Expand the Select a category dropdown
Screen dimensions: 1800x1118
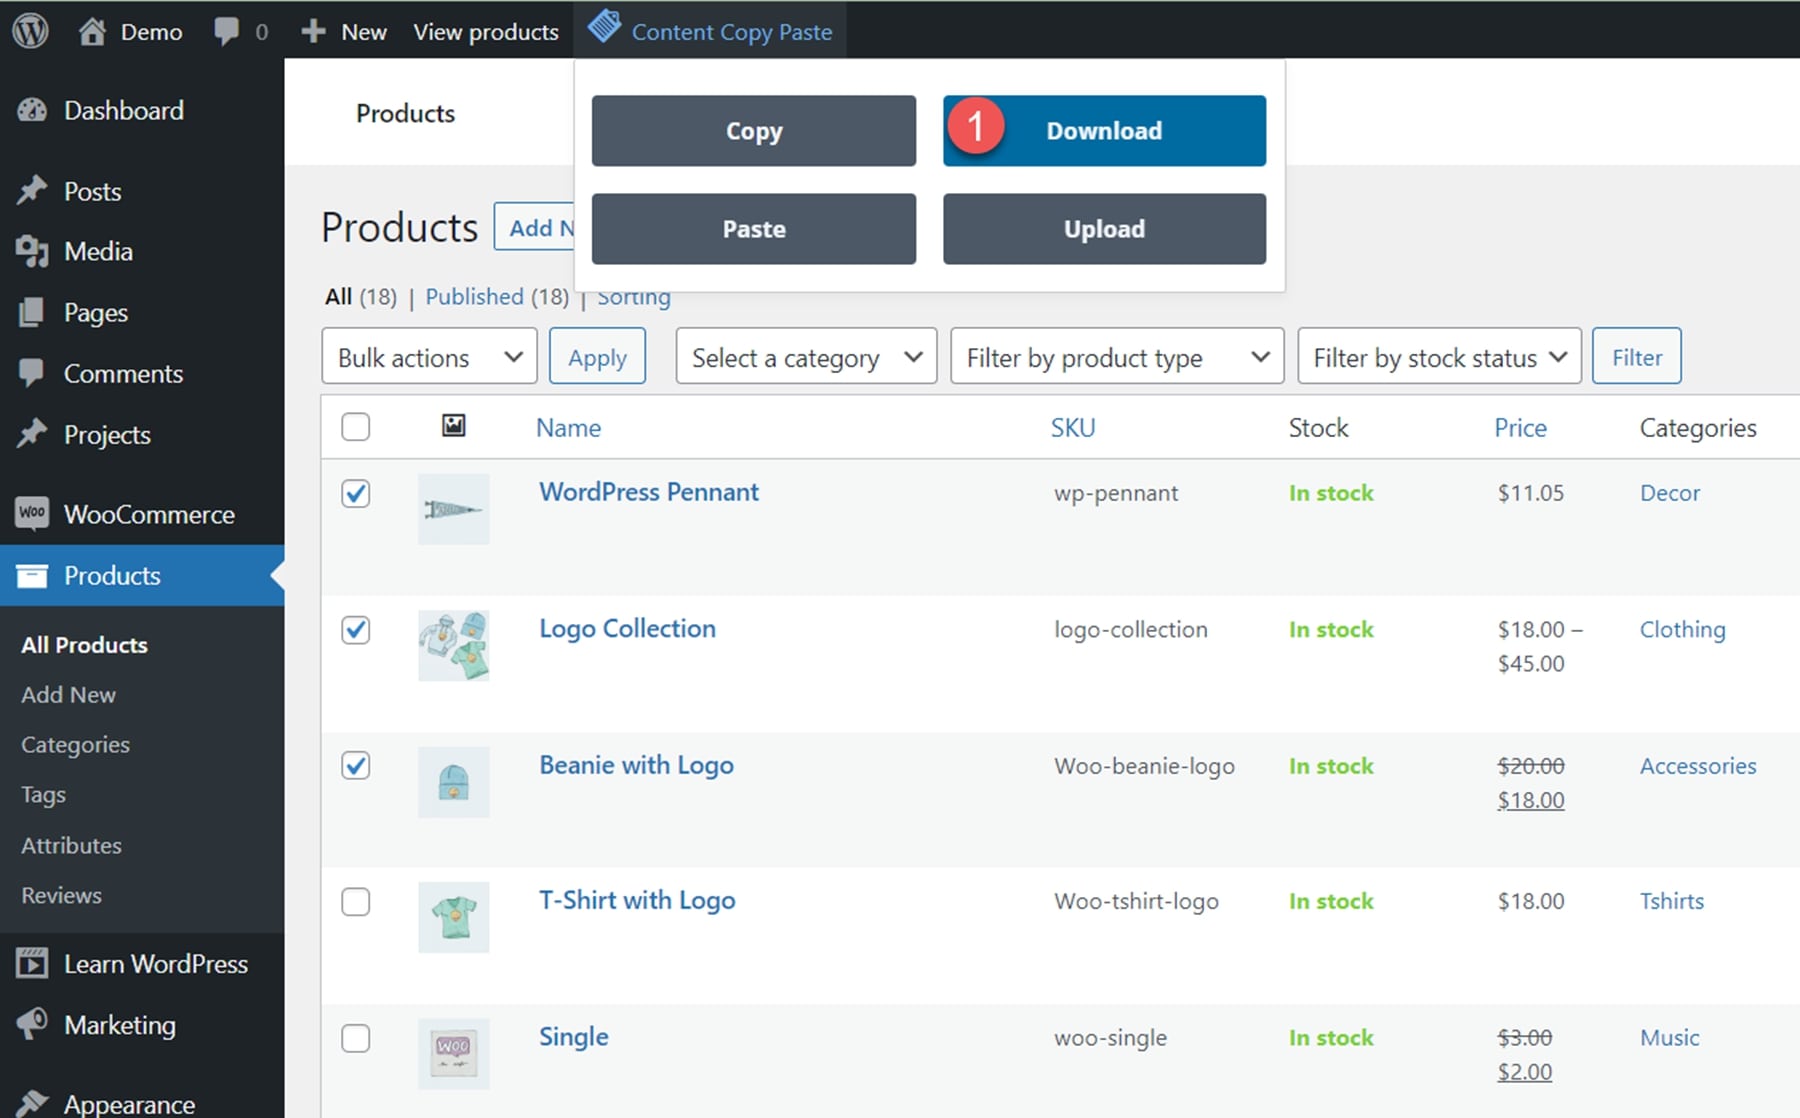pyautogui.click(x=806, y=357)
